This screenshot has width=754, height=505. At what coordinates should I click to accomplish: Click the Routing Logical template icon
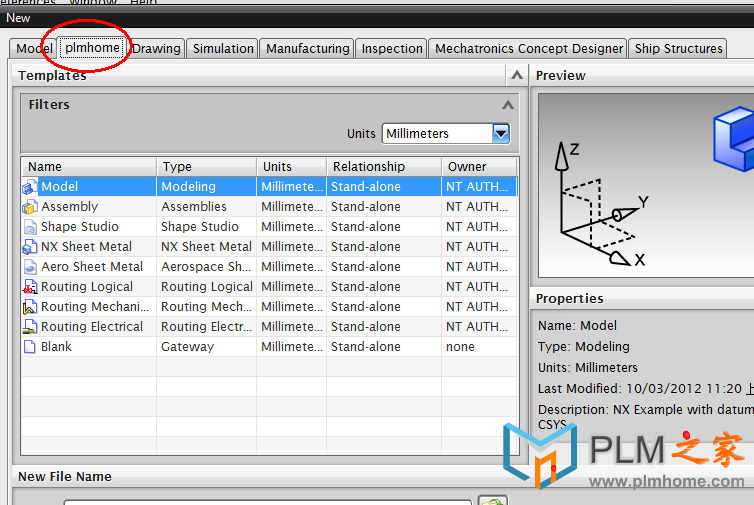tap(30, 287)
